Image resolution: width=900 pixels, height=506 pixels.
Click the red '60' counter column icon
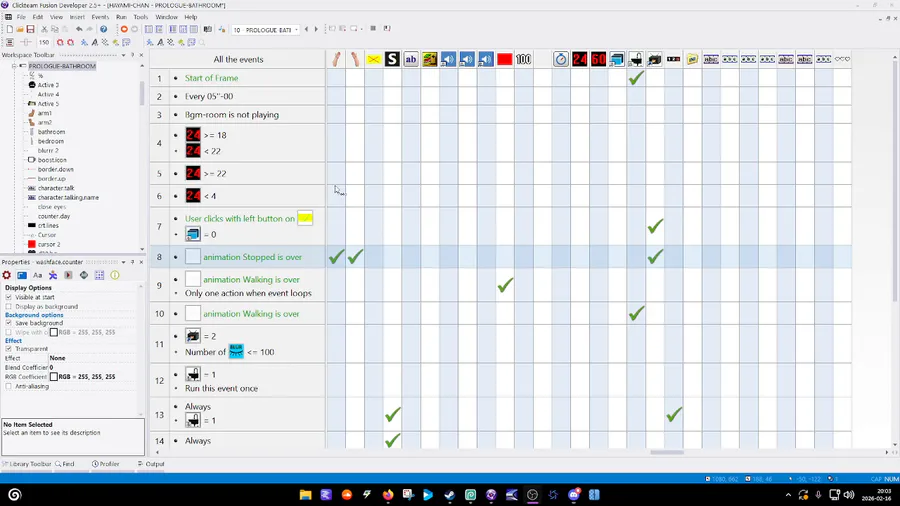(598, 59)
